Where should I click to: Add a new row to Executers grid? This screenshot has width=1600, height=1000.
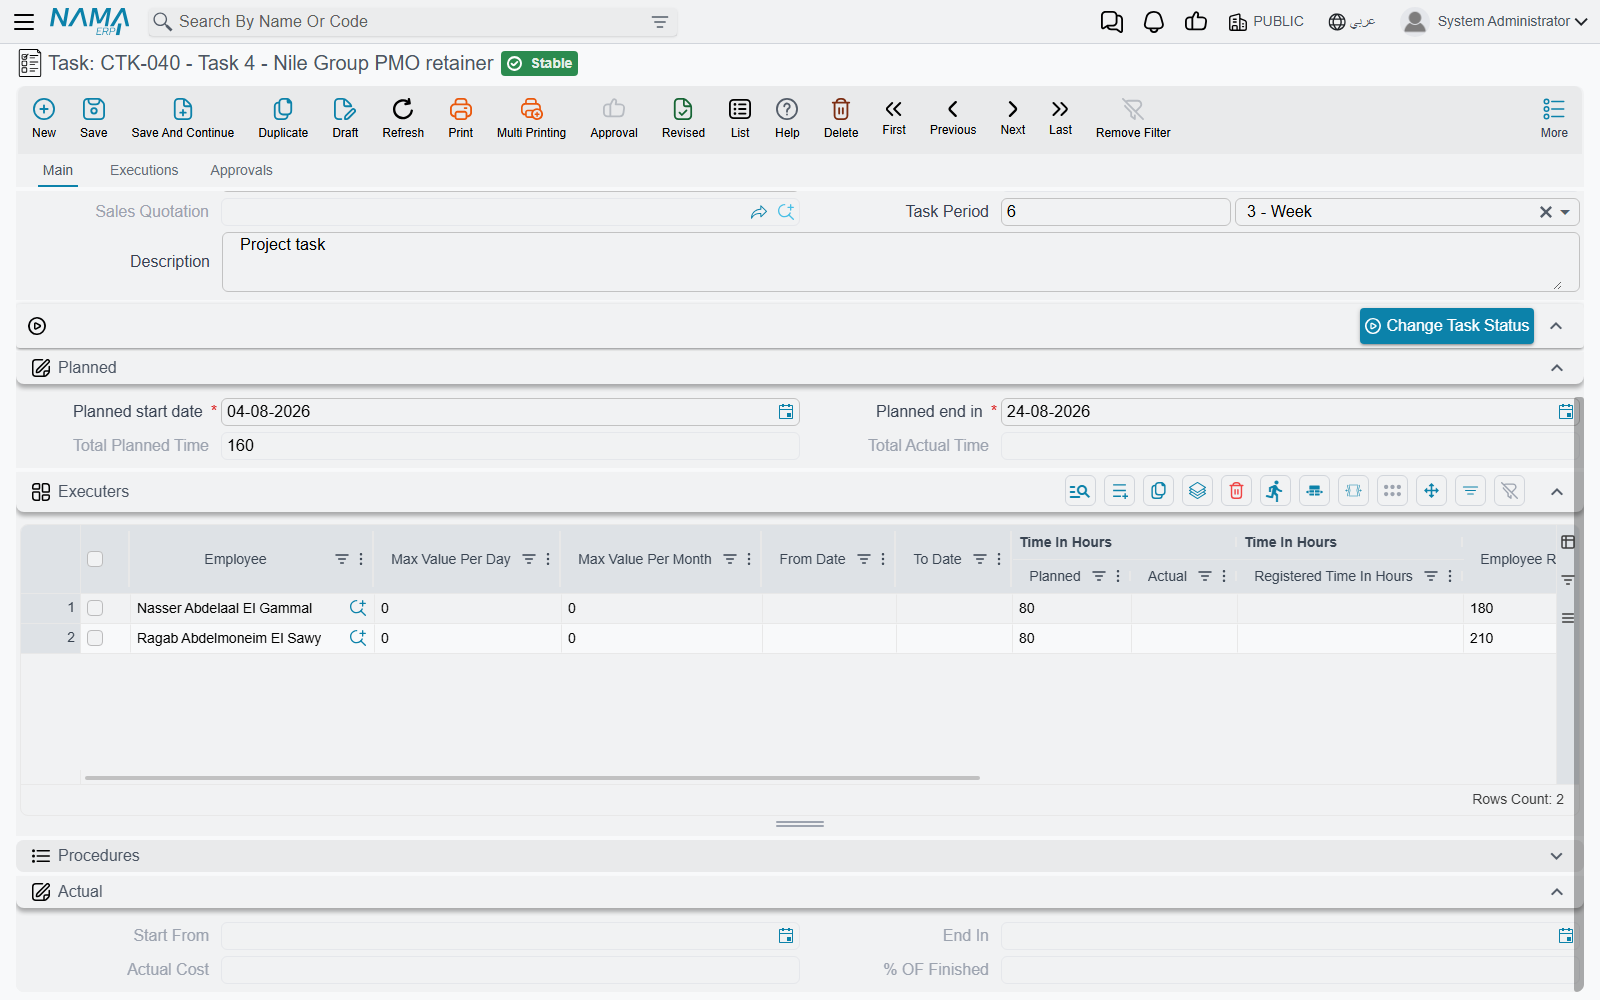click(1119, 491)
